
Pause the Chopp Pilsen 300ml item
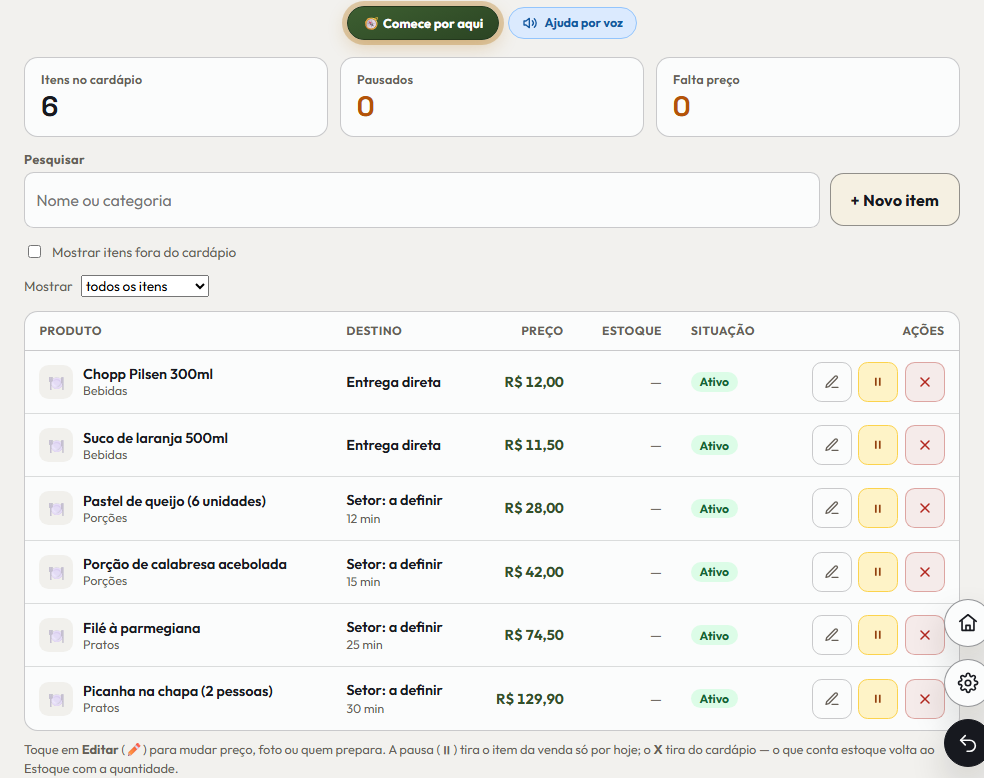[878, 382]
